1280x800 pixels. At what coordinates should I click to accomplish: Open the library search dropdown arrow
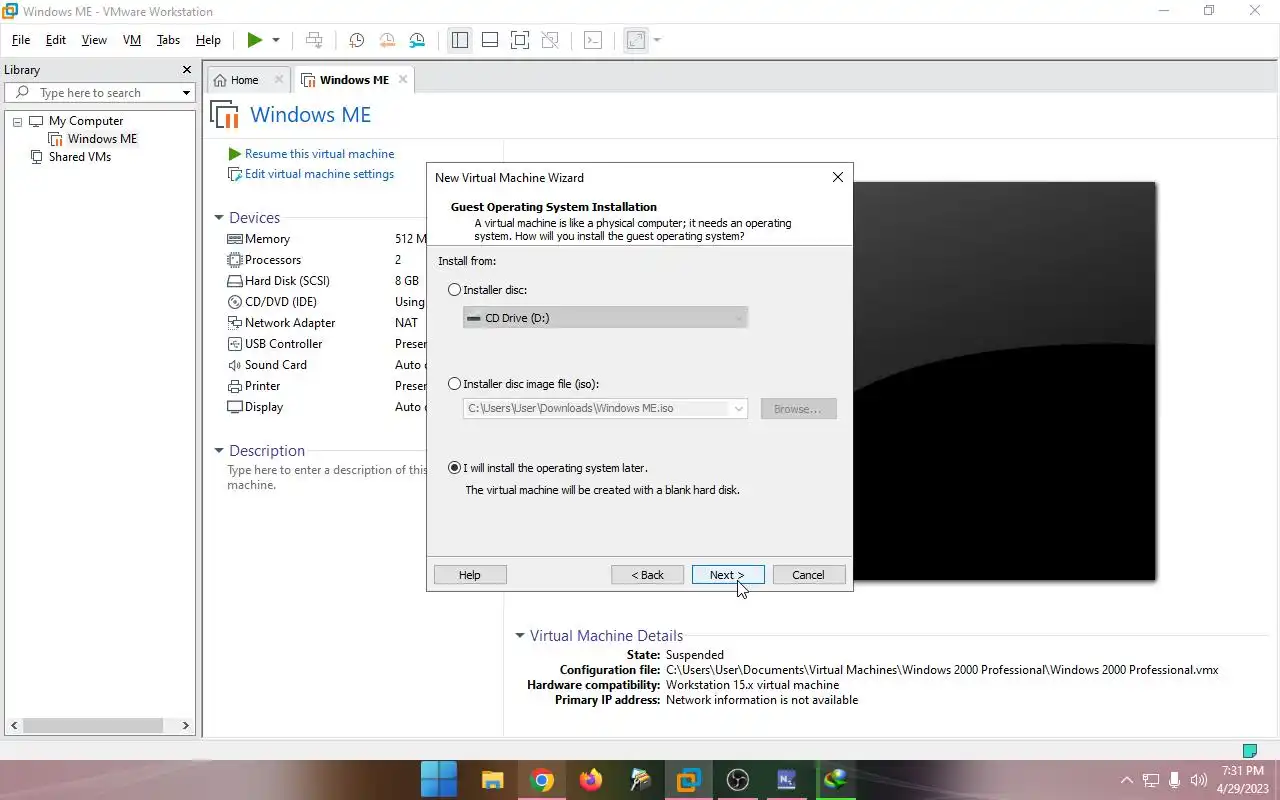tap(186, 93)
